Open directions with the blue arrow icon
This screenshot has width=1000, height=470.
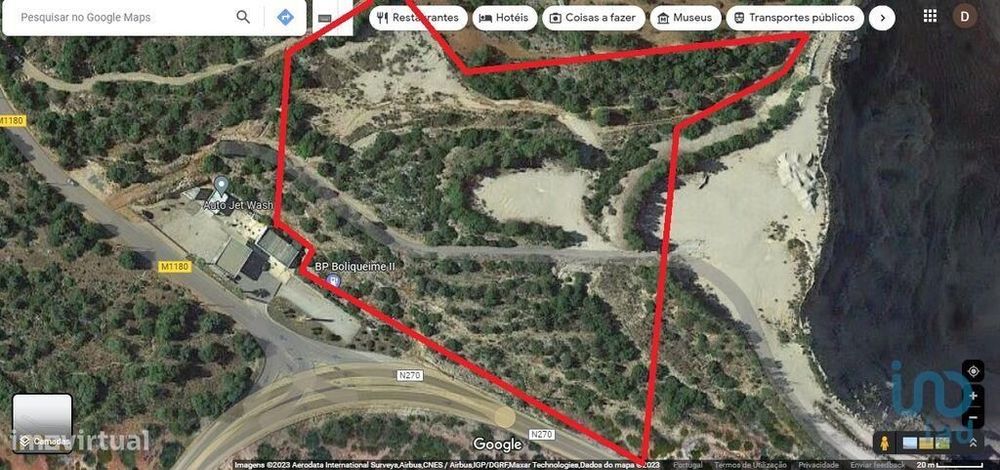(x=286, y=17)
